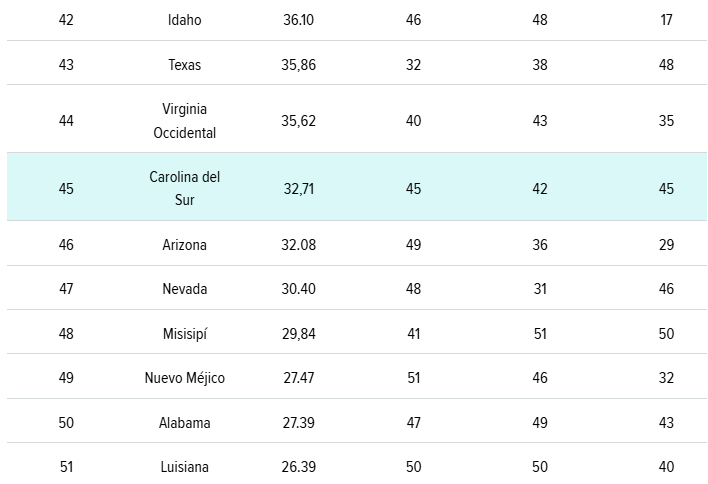Click Alabama's score 27.39

tap(299, 422)
